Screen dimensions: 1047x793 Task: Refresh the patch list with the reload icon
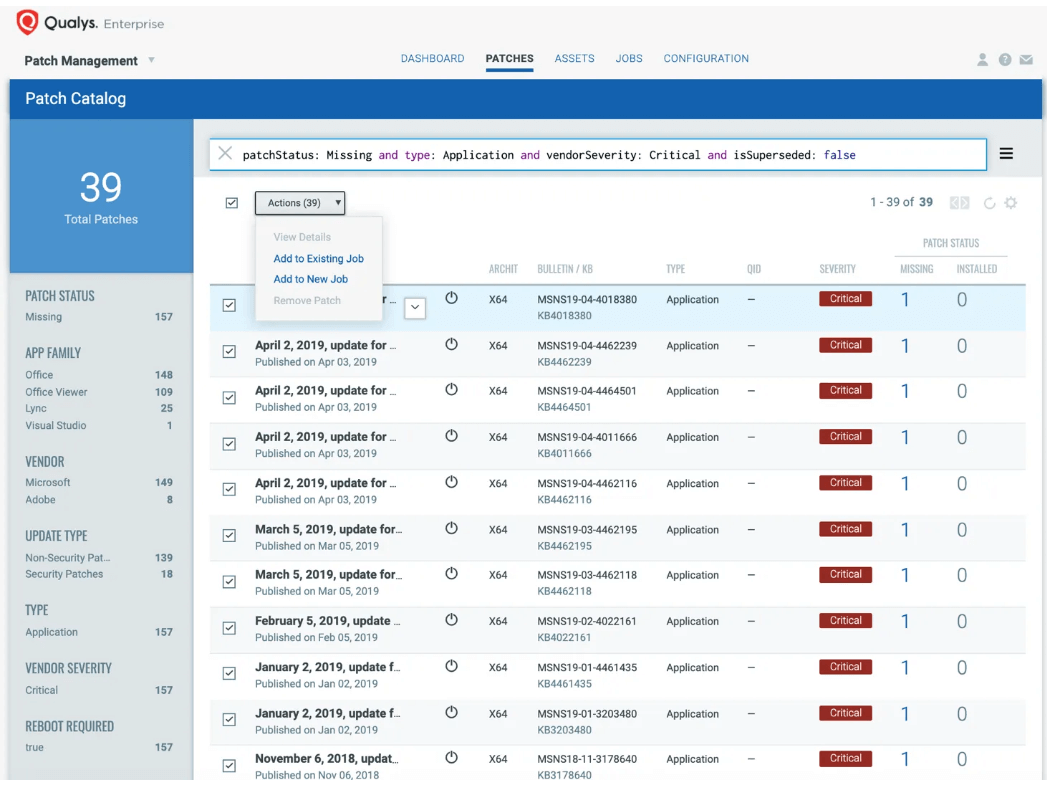(989, 202)
